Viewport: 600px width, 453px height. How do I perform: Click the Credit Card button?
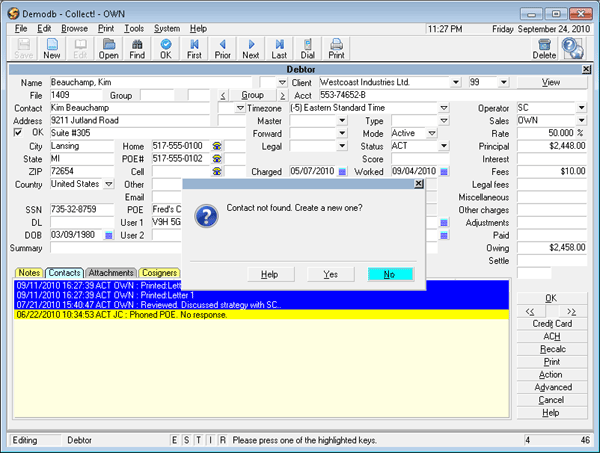(x=551, y=323)
